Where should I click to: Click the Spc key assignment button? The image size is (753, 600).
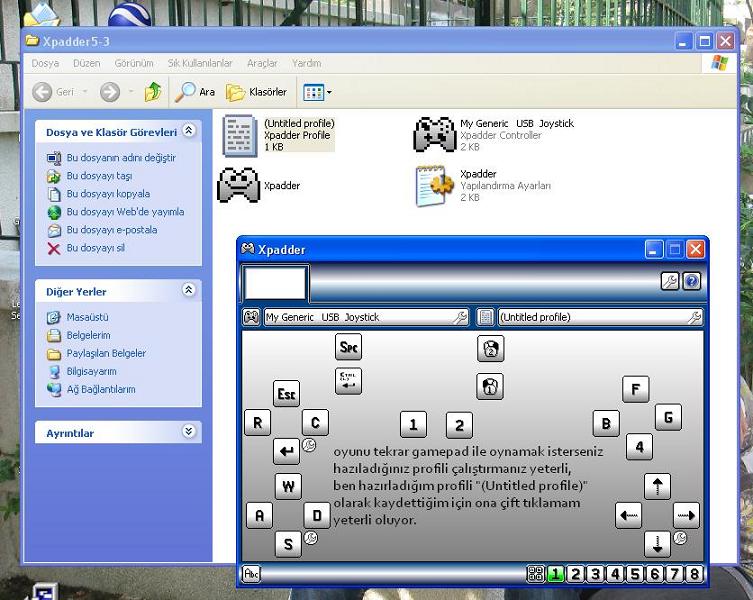click(x=348, y=346)
